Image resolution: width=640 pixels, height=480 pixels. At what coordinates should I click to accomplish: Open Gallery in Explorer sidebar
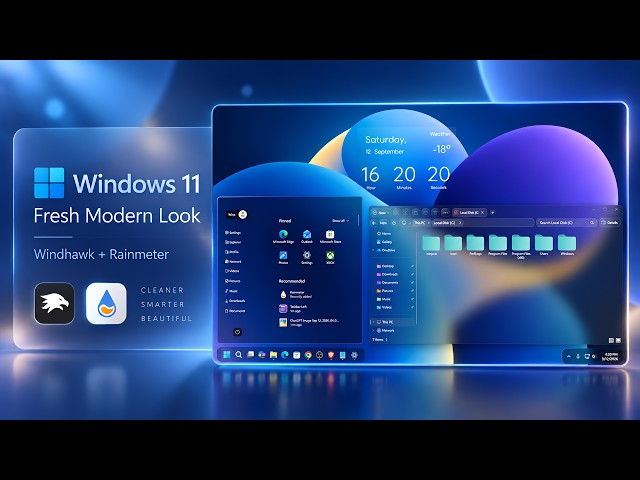tap(384, 242)
